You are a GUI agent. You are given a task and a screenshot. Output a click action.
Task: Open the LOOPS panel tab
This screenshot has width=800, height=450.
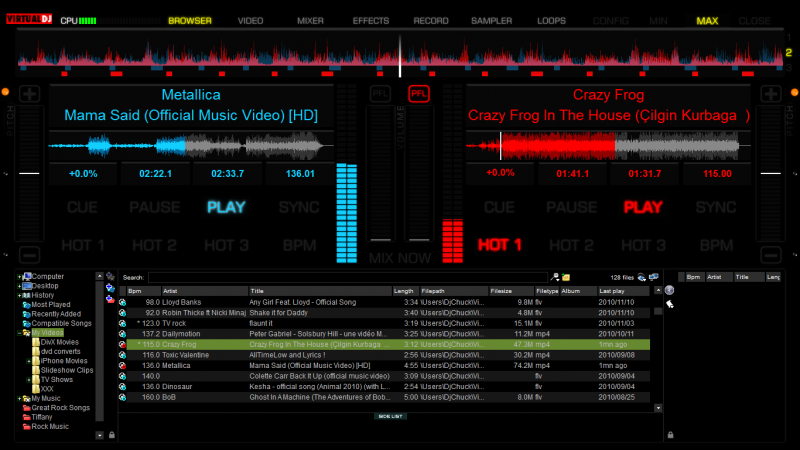coord(552,21)
